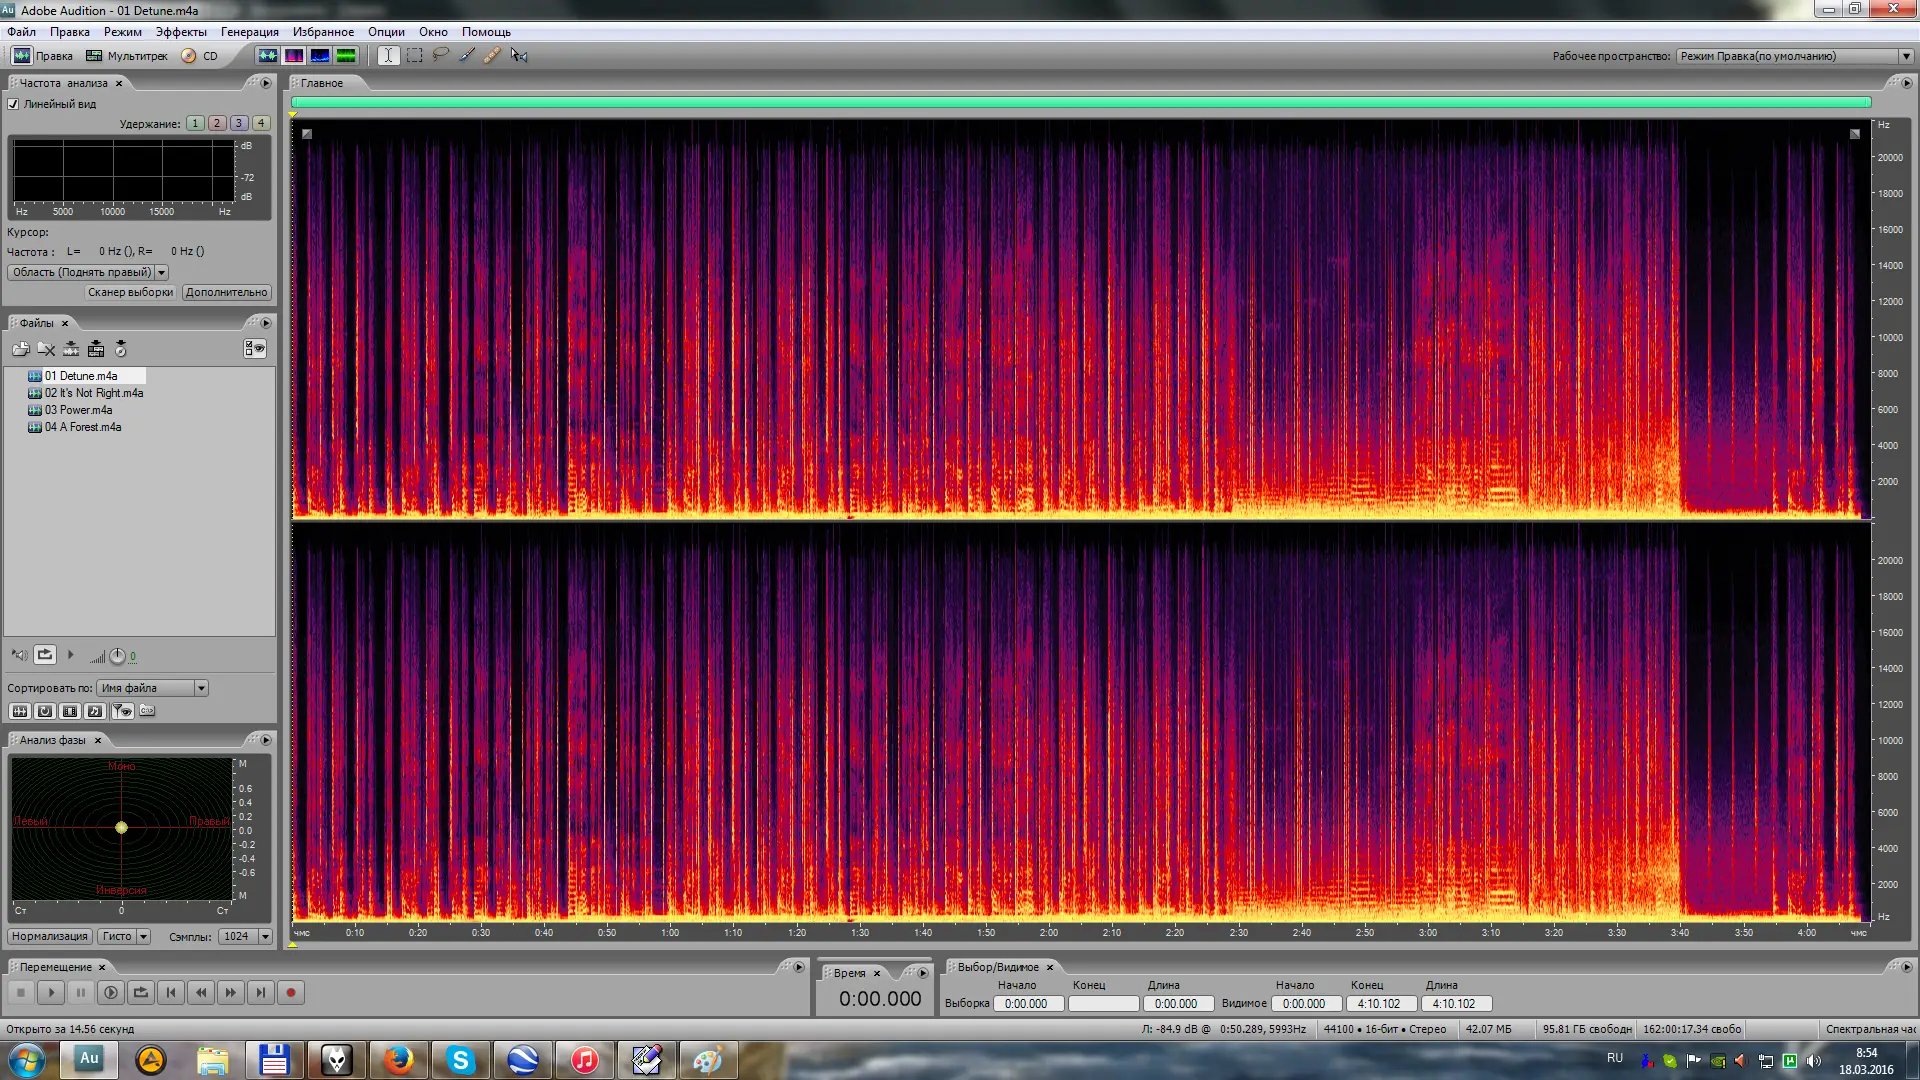Open the Сэмплы 1024 dropdown
This screenshot has width=1920, height=1080.
click(x=265, y=937)
